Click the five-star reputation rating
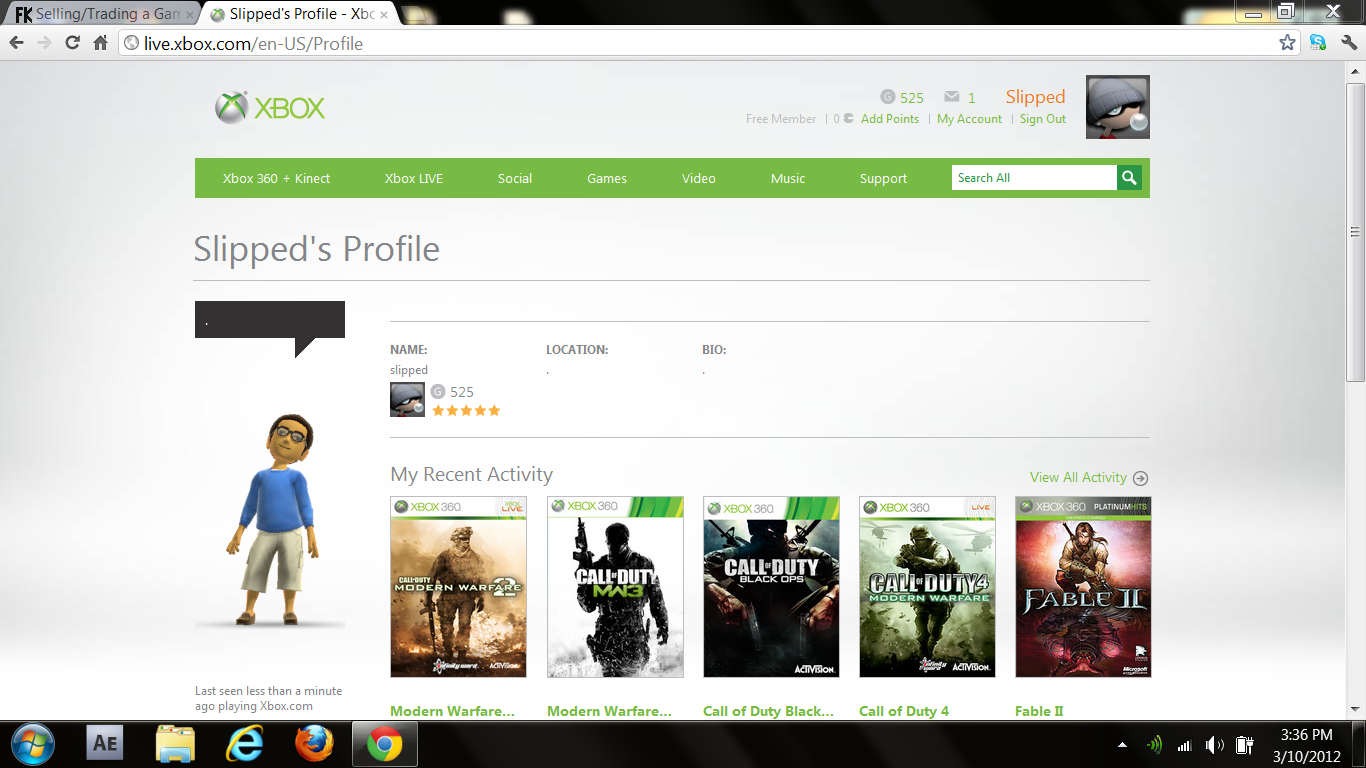This screenshot has width=1366, height=768. click(x=466, y=411)
